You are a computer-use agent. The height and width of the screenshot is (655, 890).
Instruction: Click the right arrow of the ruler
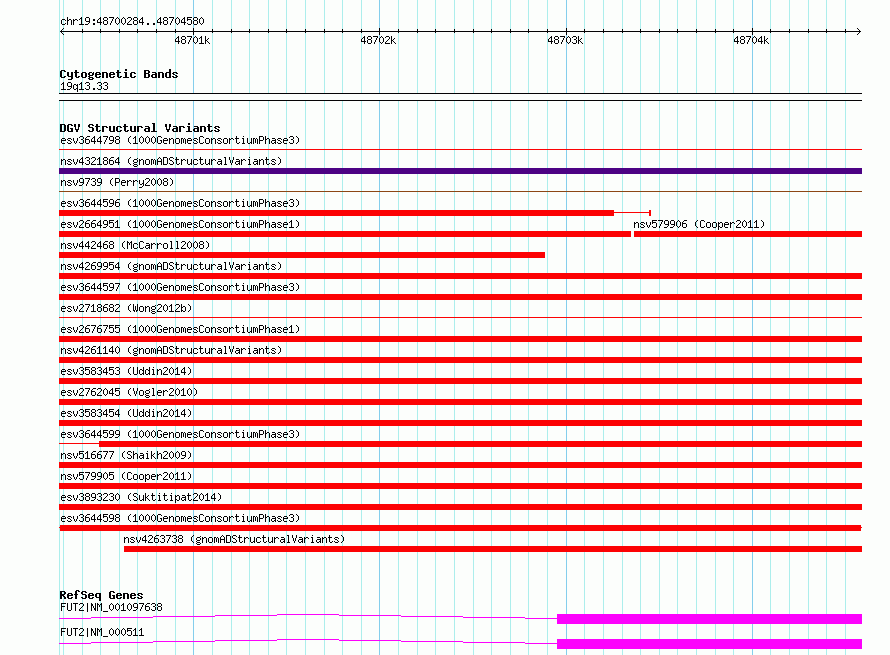click(859, 31)
